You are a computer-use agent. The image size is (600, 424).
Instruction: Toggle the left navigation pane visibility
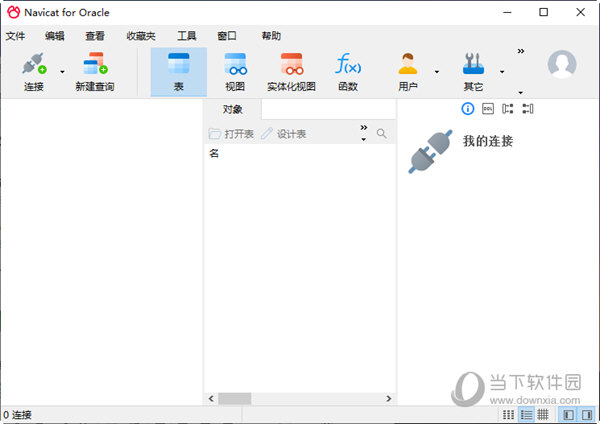568,414
